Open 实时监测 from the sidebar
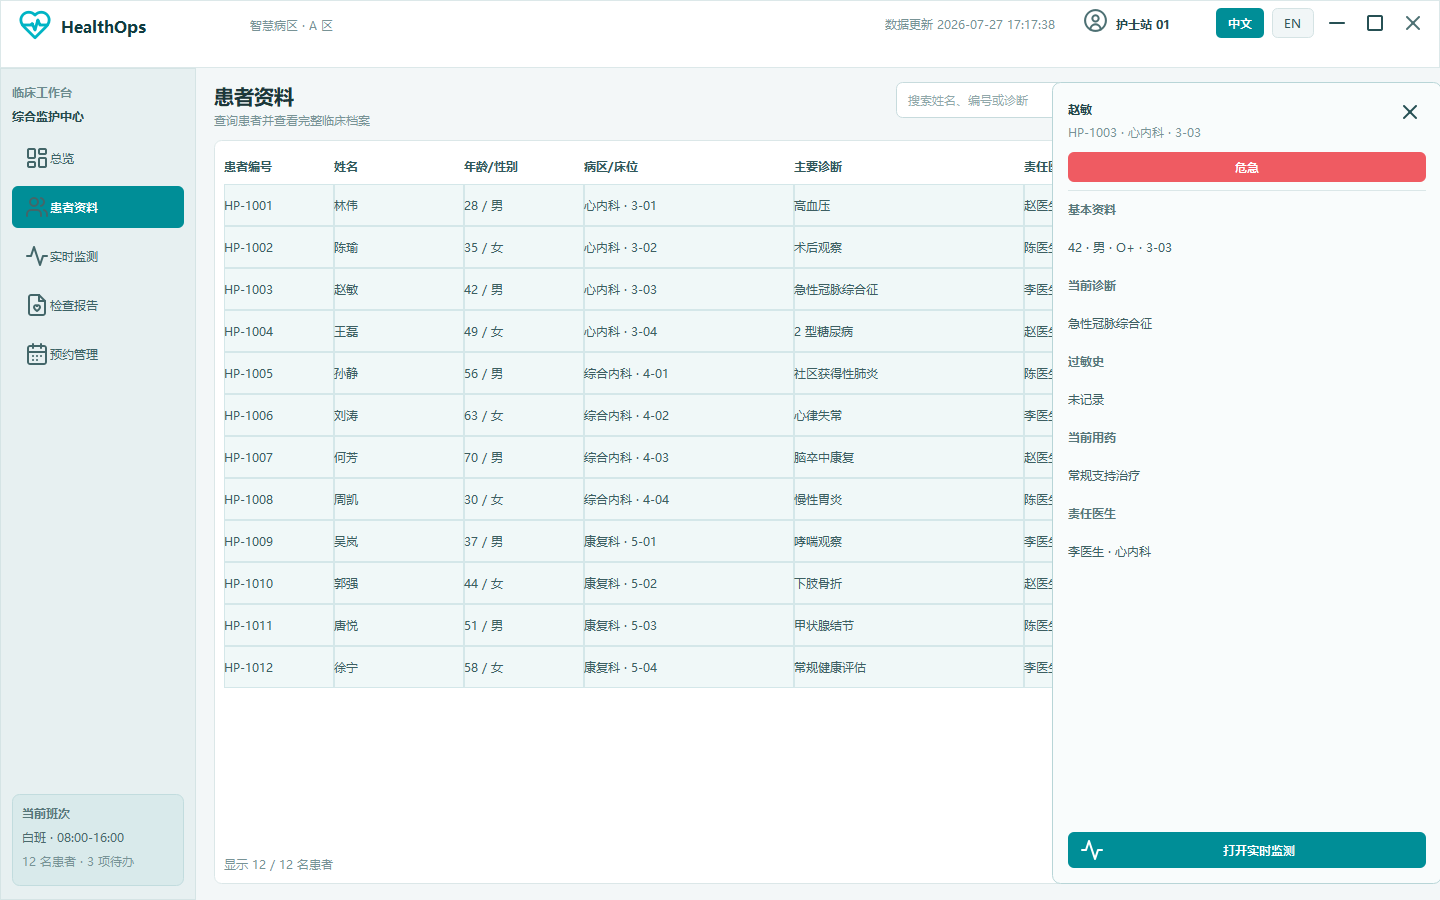Image resolution: width=1440 pixels, height=900 pixels. 98,256
